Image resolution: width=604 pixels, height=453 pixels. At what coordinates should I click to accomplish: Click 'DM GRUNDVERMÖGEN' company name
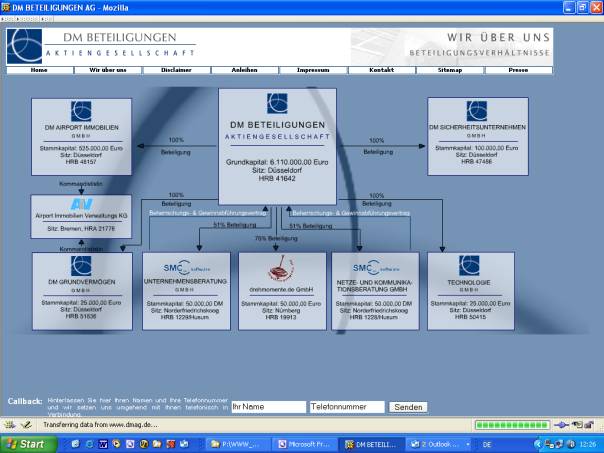point(82,282)
